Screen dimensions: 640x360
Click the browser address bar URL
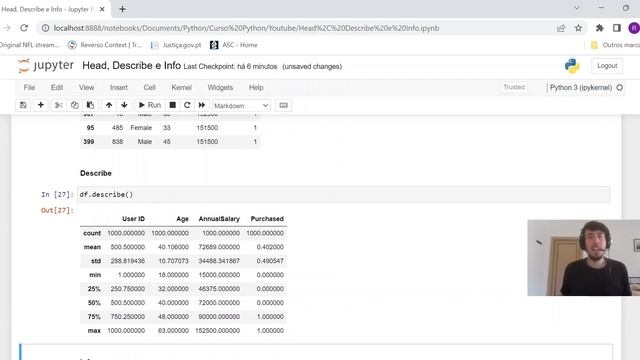247,28
